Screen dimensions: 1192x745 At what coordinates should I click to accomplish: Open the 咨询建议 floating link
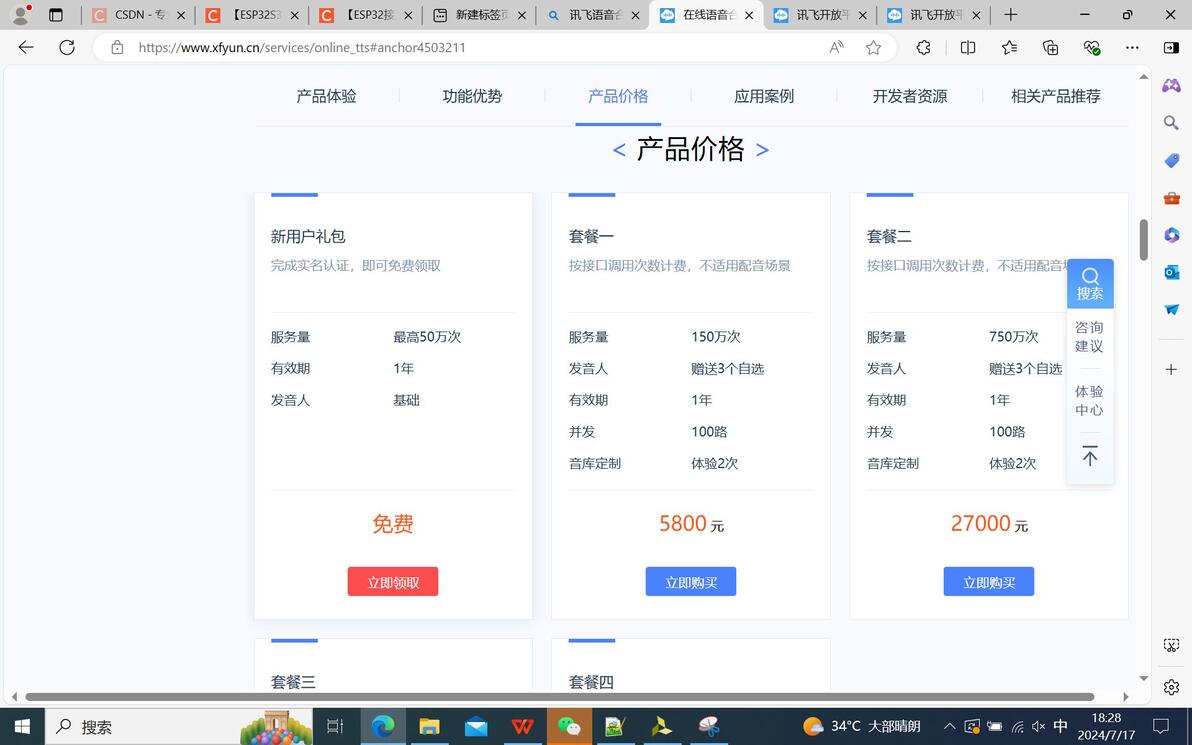pyautogui.click(x=1089, y=337)
